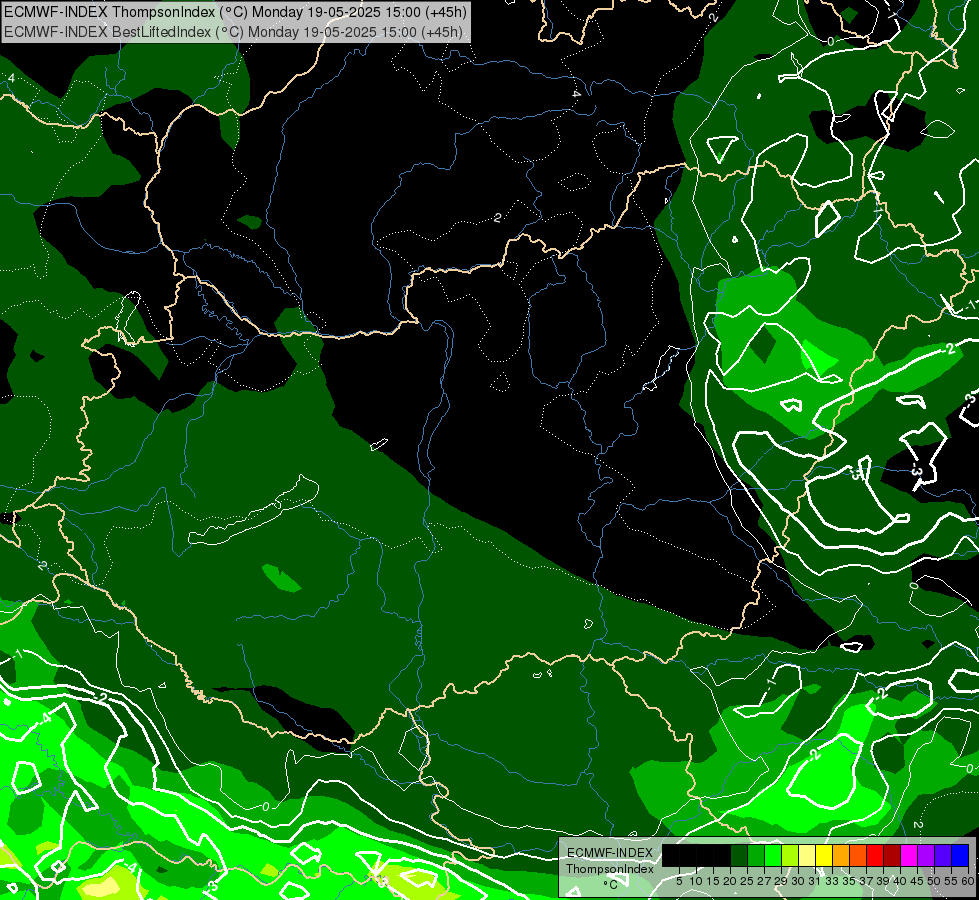The width and height of the screenshot is (979, 900).
Task: Click the ThompsonIndex title line at top
Action: (235, 12)
